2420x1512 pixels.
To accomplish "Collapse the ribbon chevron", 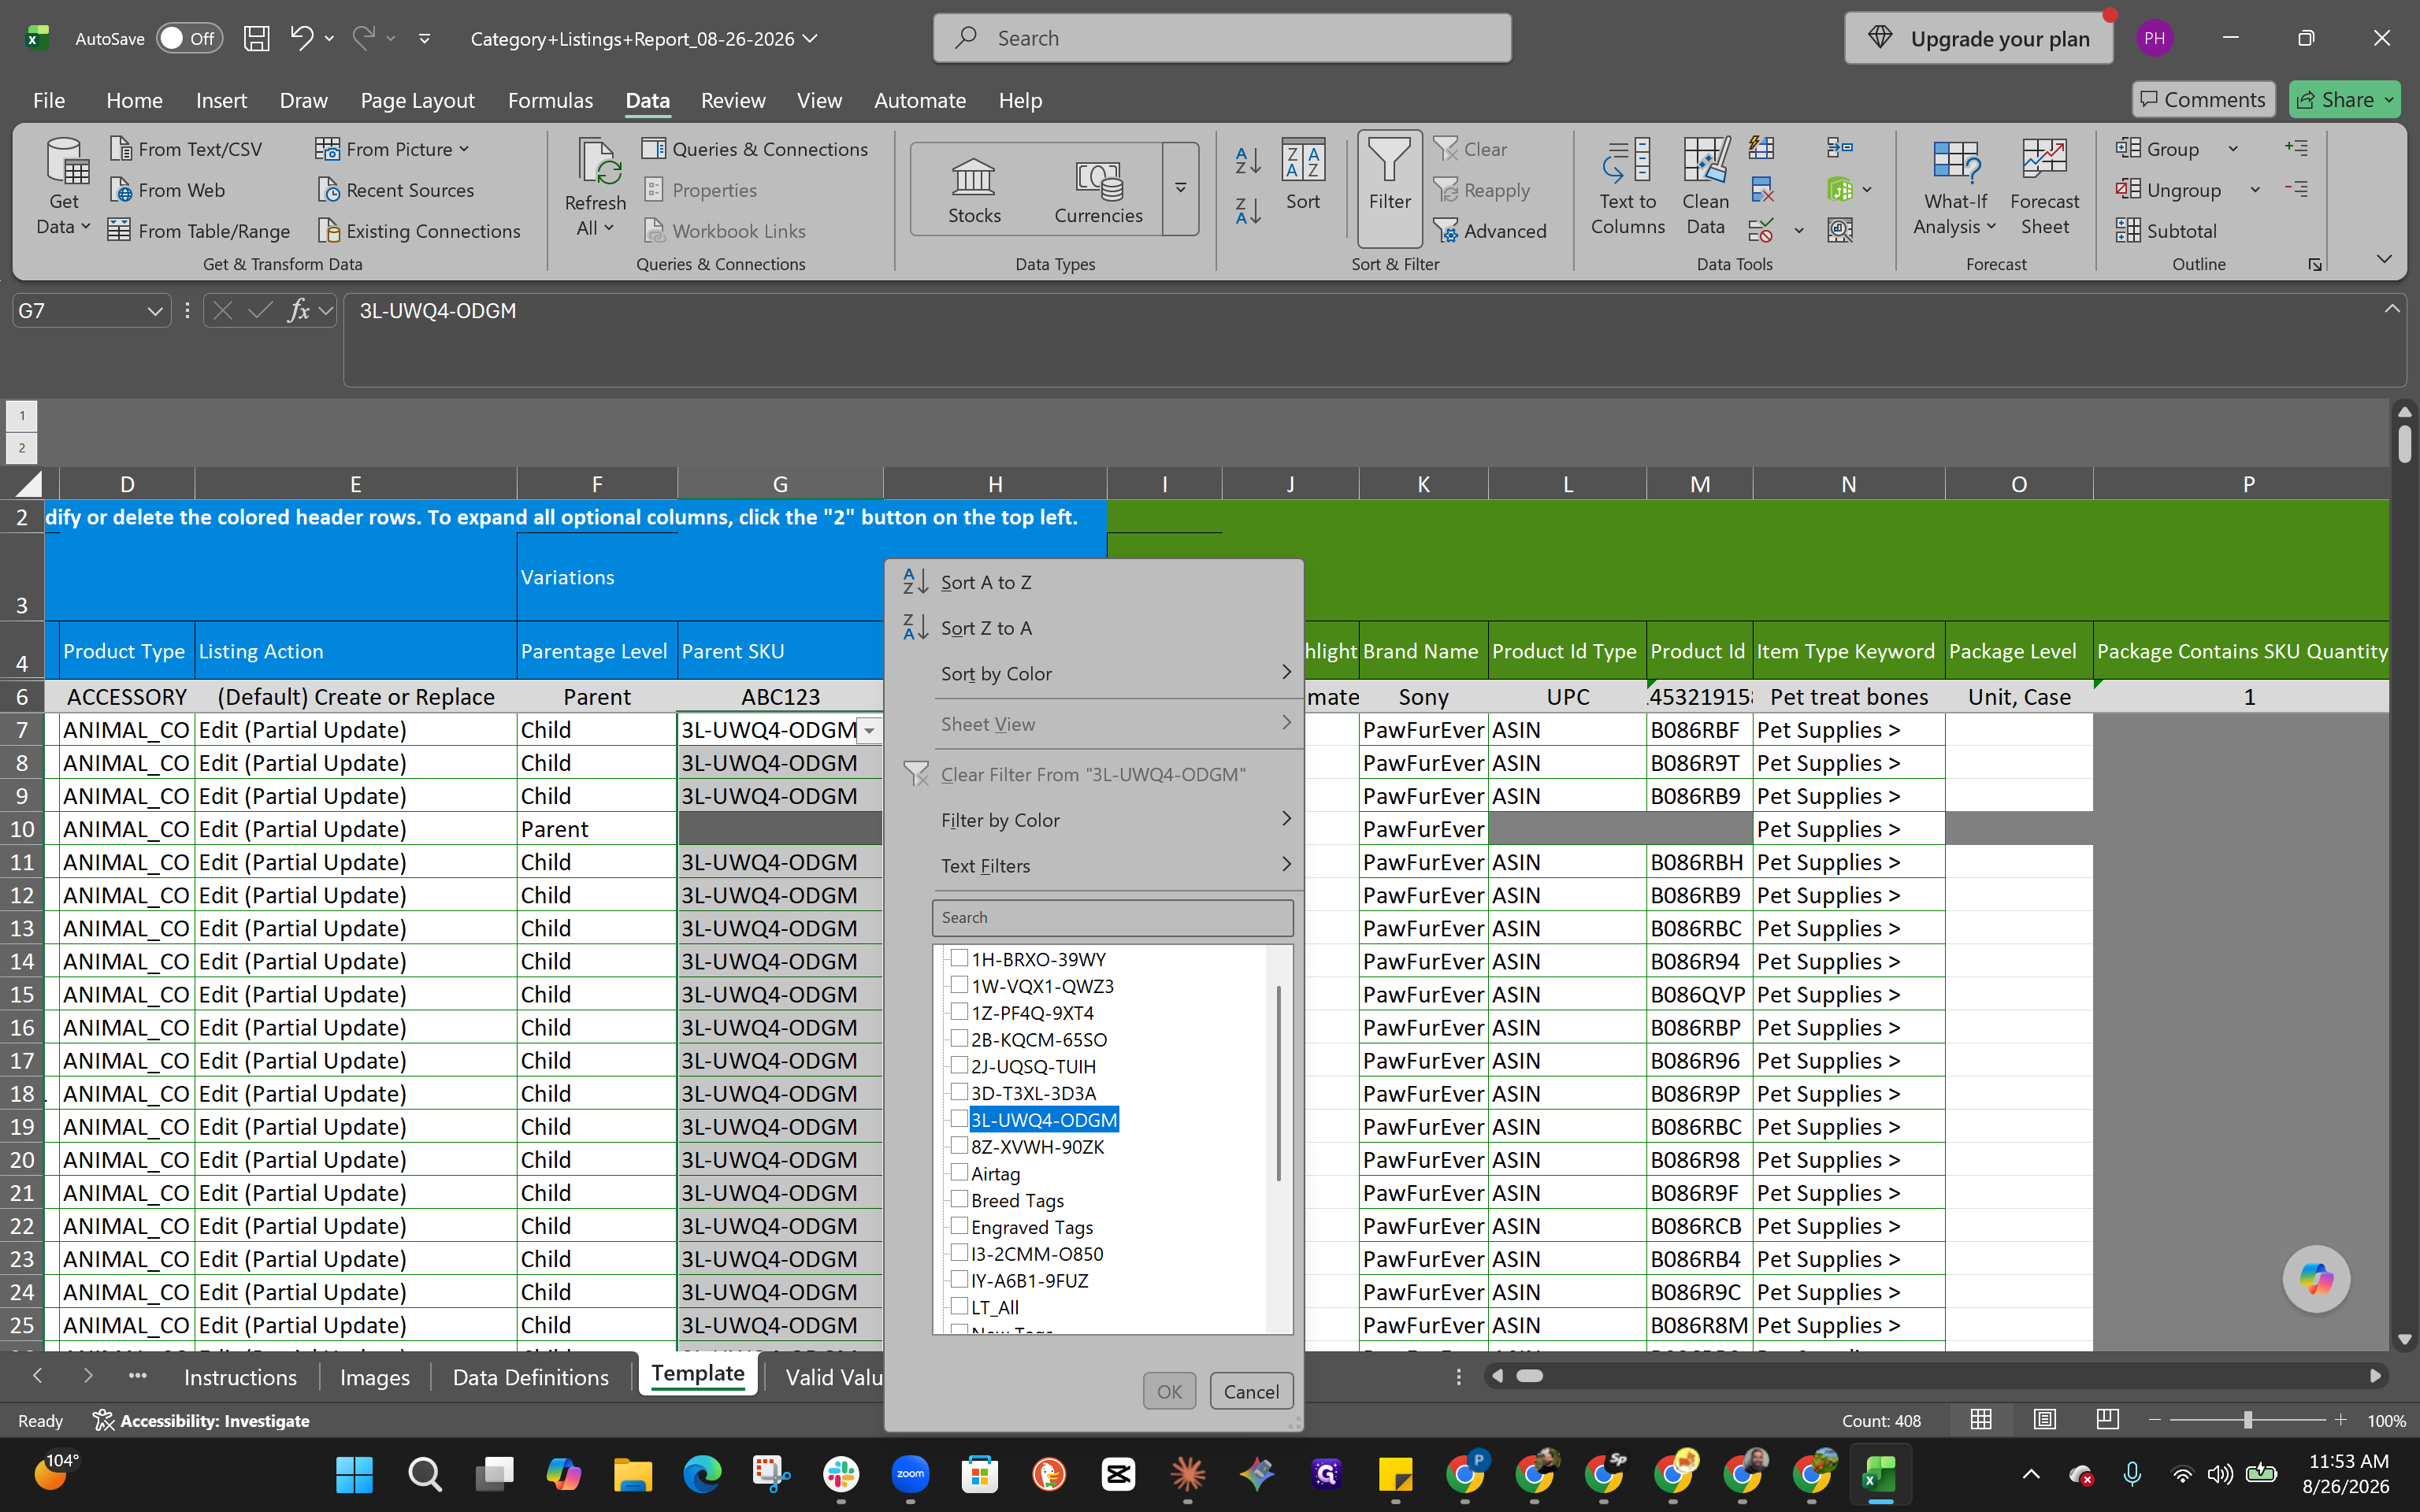I will [x=2384, y=260].
